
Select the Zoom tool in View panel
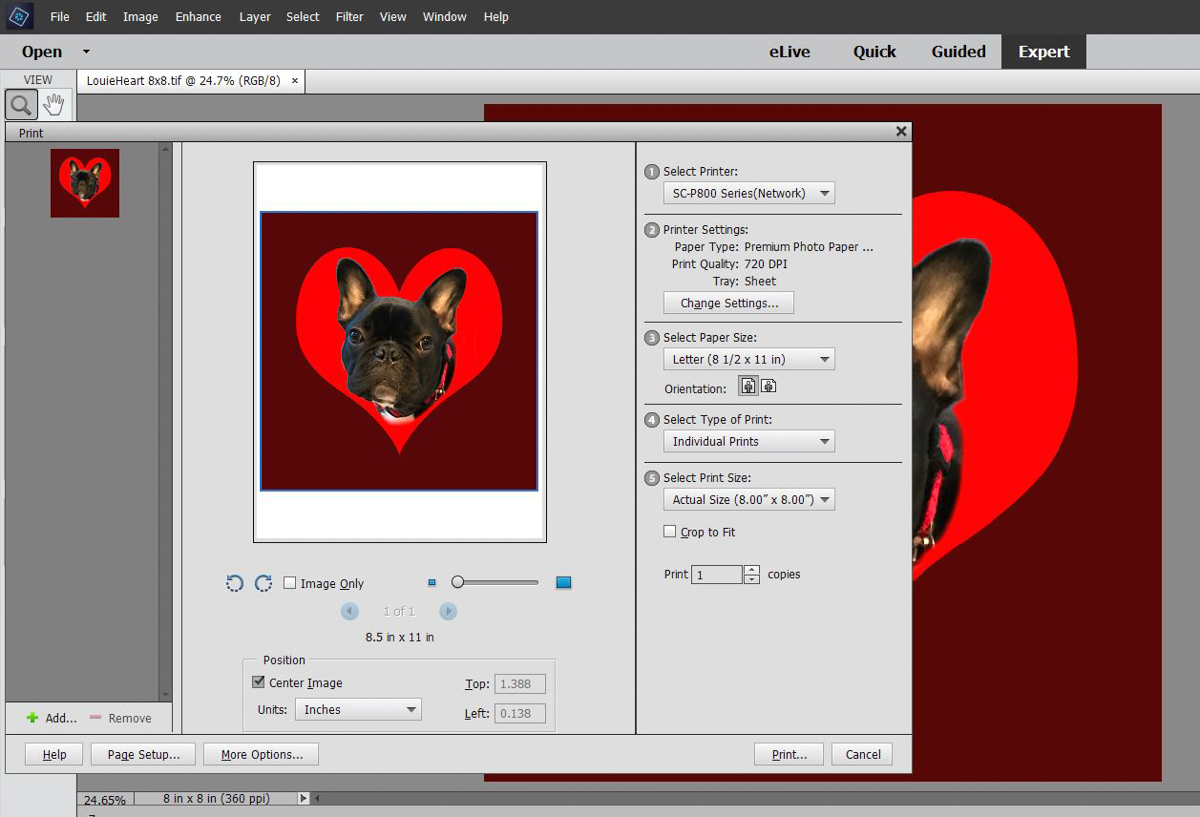(x=21, y=104)
